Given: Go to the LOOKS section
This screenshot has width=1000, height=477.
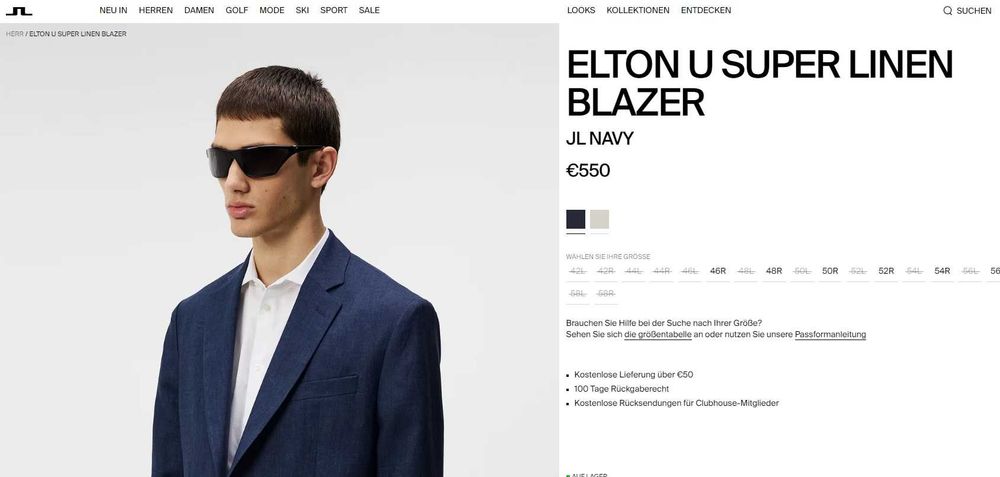Looking at the screenshot, I should click(581, 10).
